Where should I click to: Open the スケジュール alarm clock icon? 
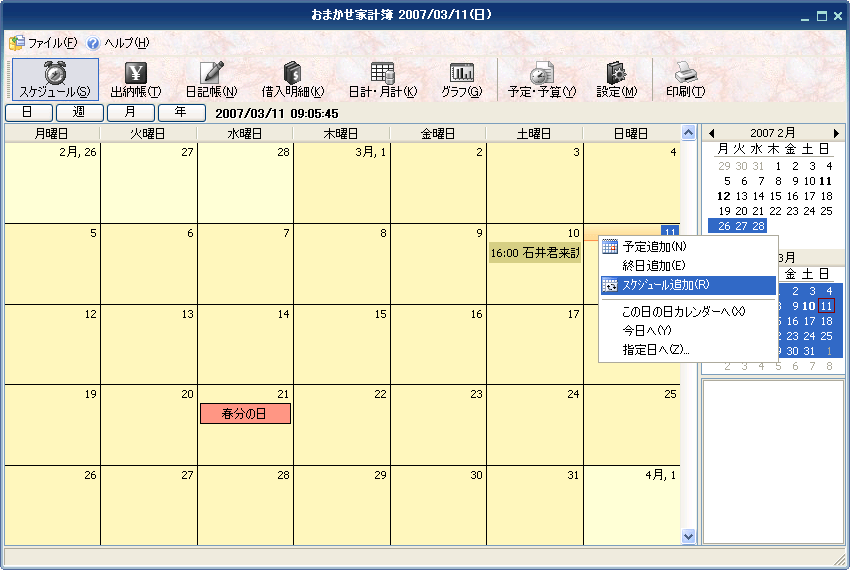coord(55,73)
